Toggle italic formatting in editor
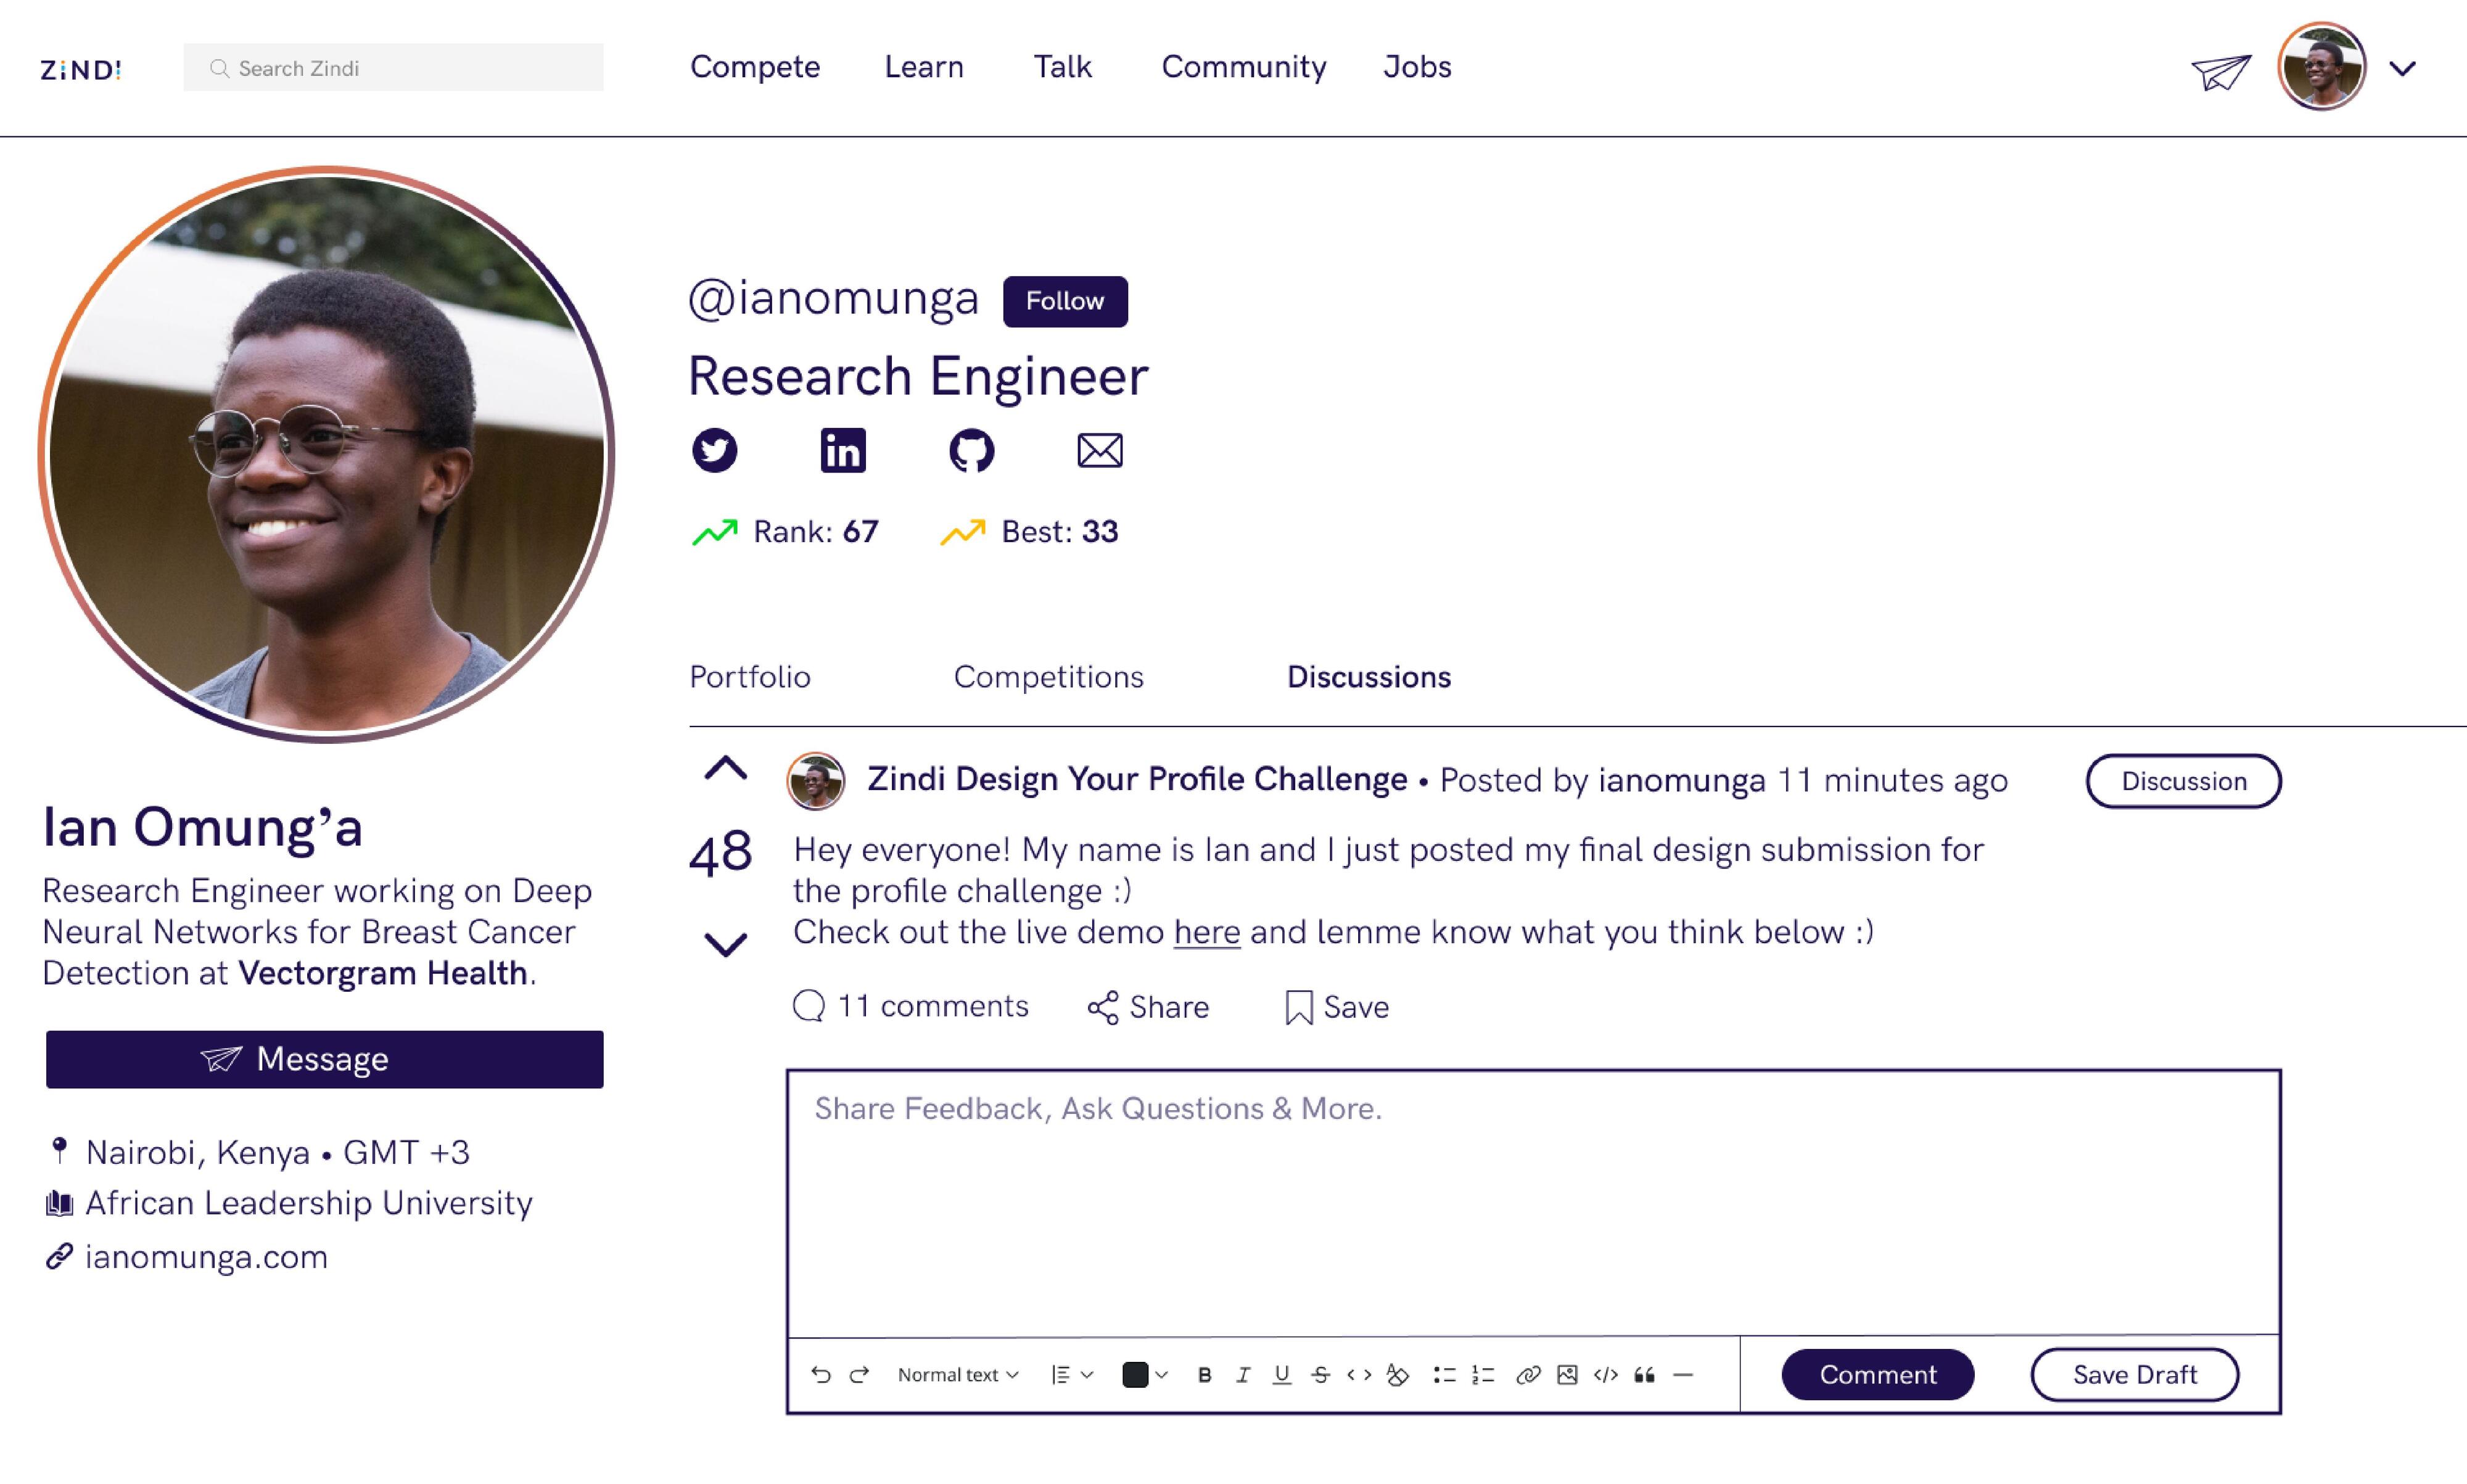 tap(1243, 1375)
